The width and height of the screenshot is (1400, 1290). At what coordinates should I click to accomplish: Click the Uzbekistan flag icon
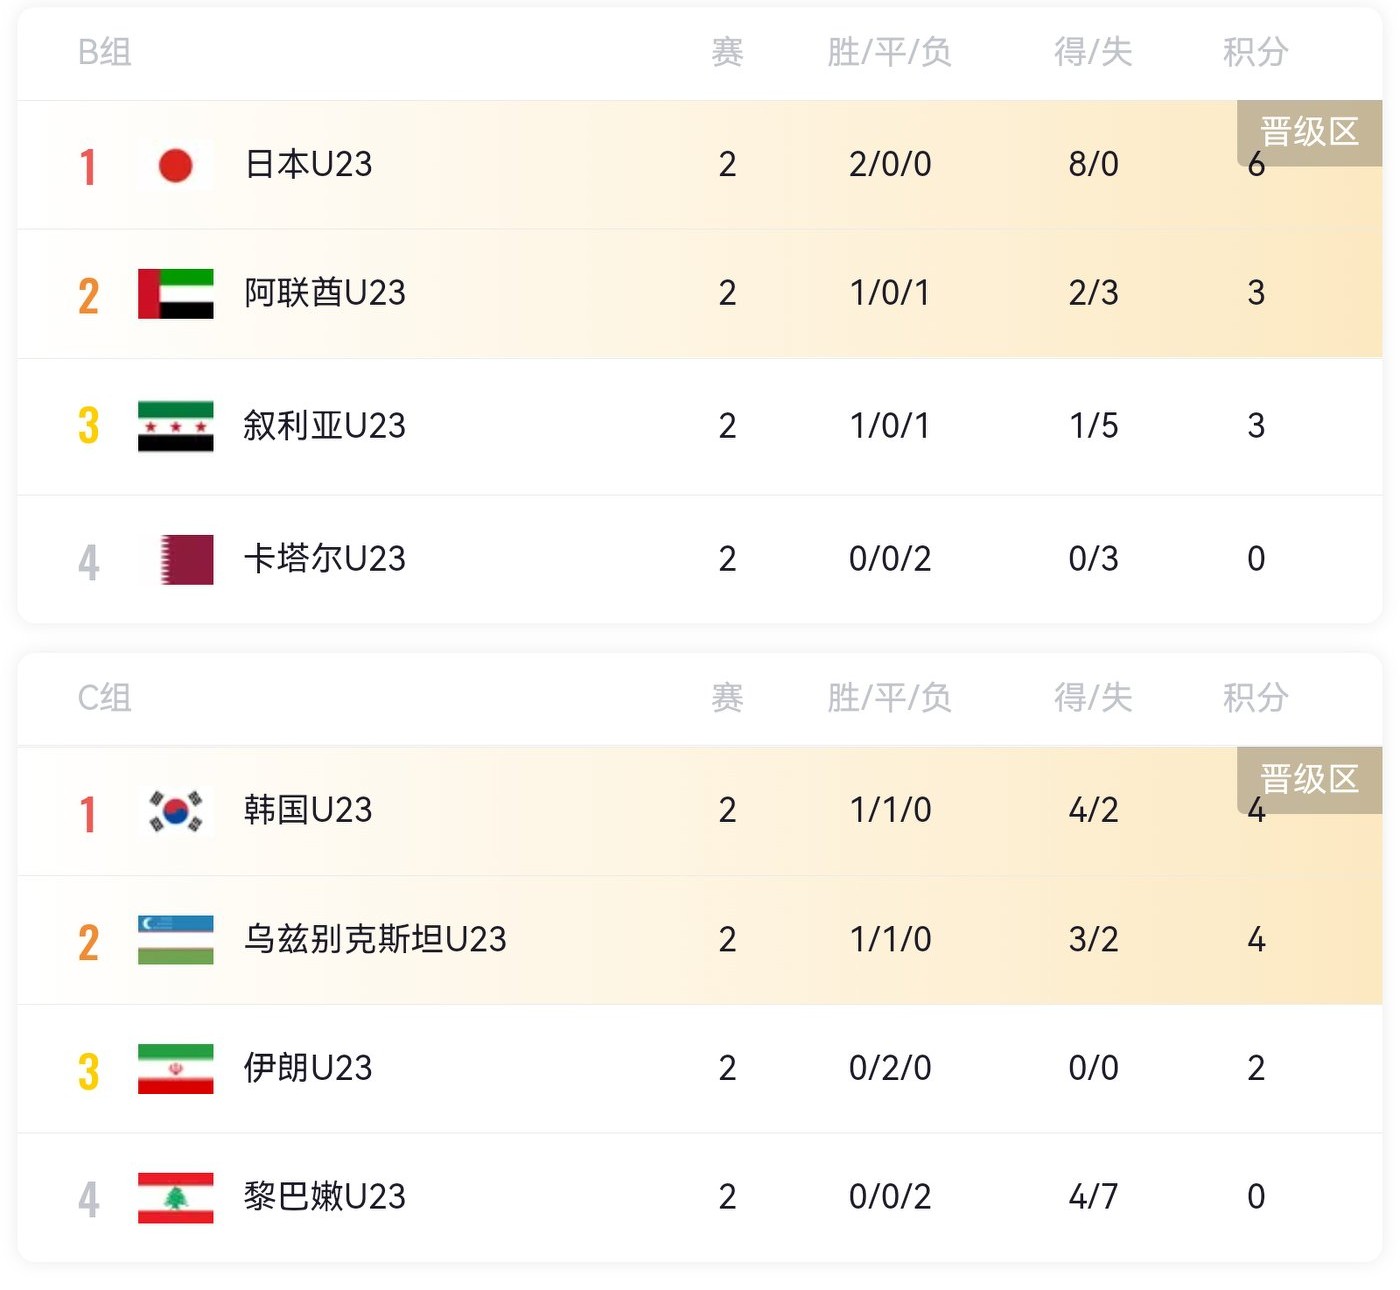(x=175, y=940)
